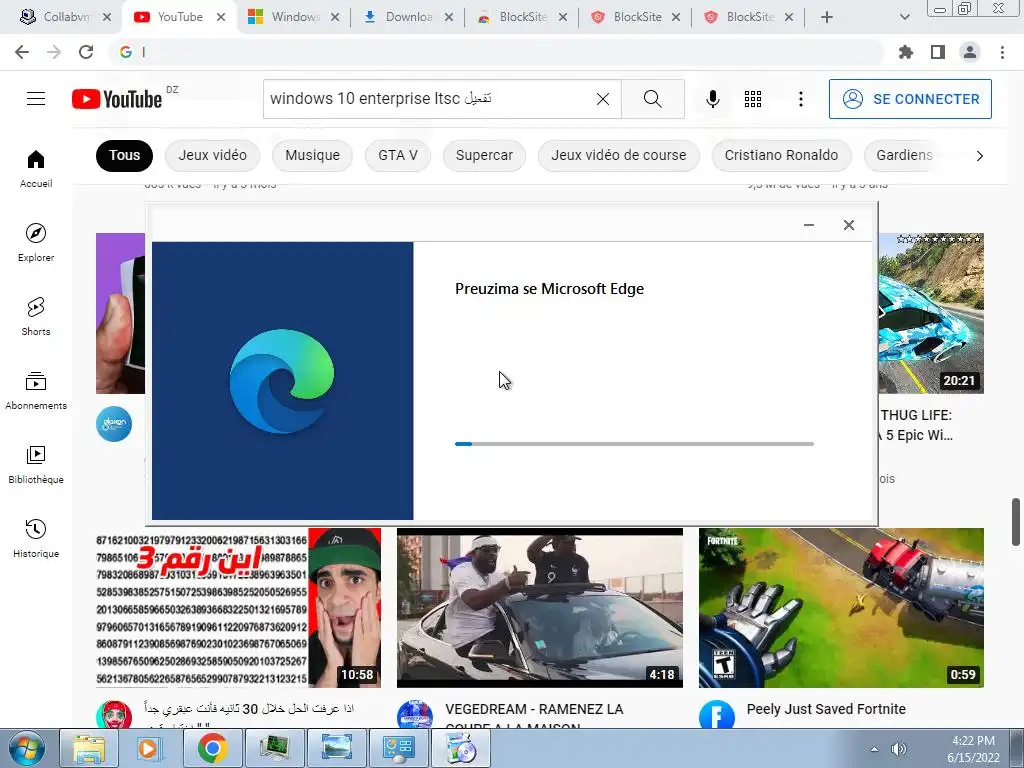The width and height of the screenshot is (1024, 768).
Task: Switch to the Windows tab
Action: pos(295,17)
